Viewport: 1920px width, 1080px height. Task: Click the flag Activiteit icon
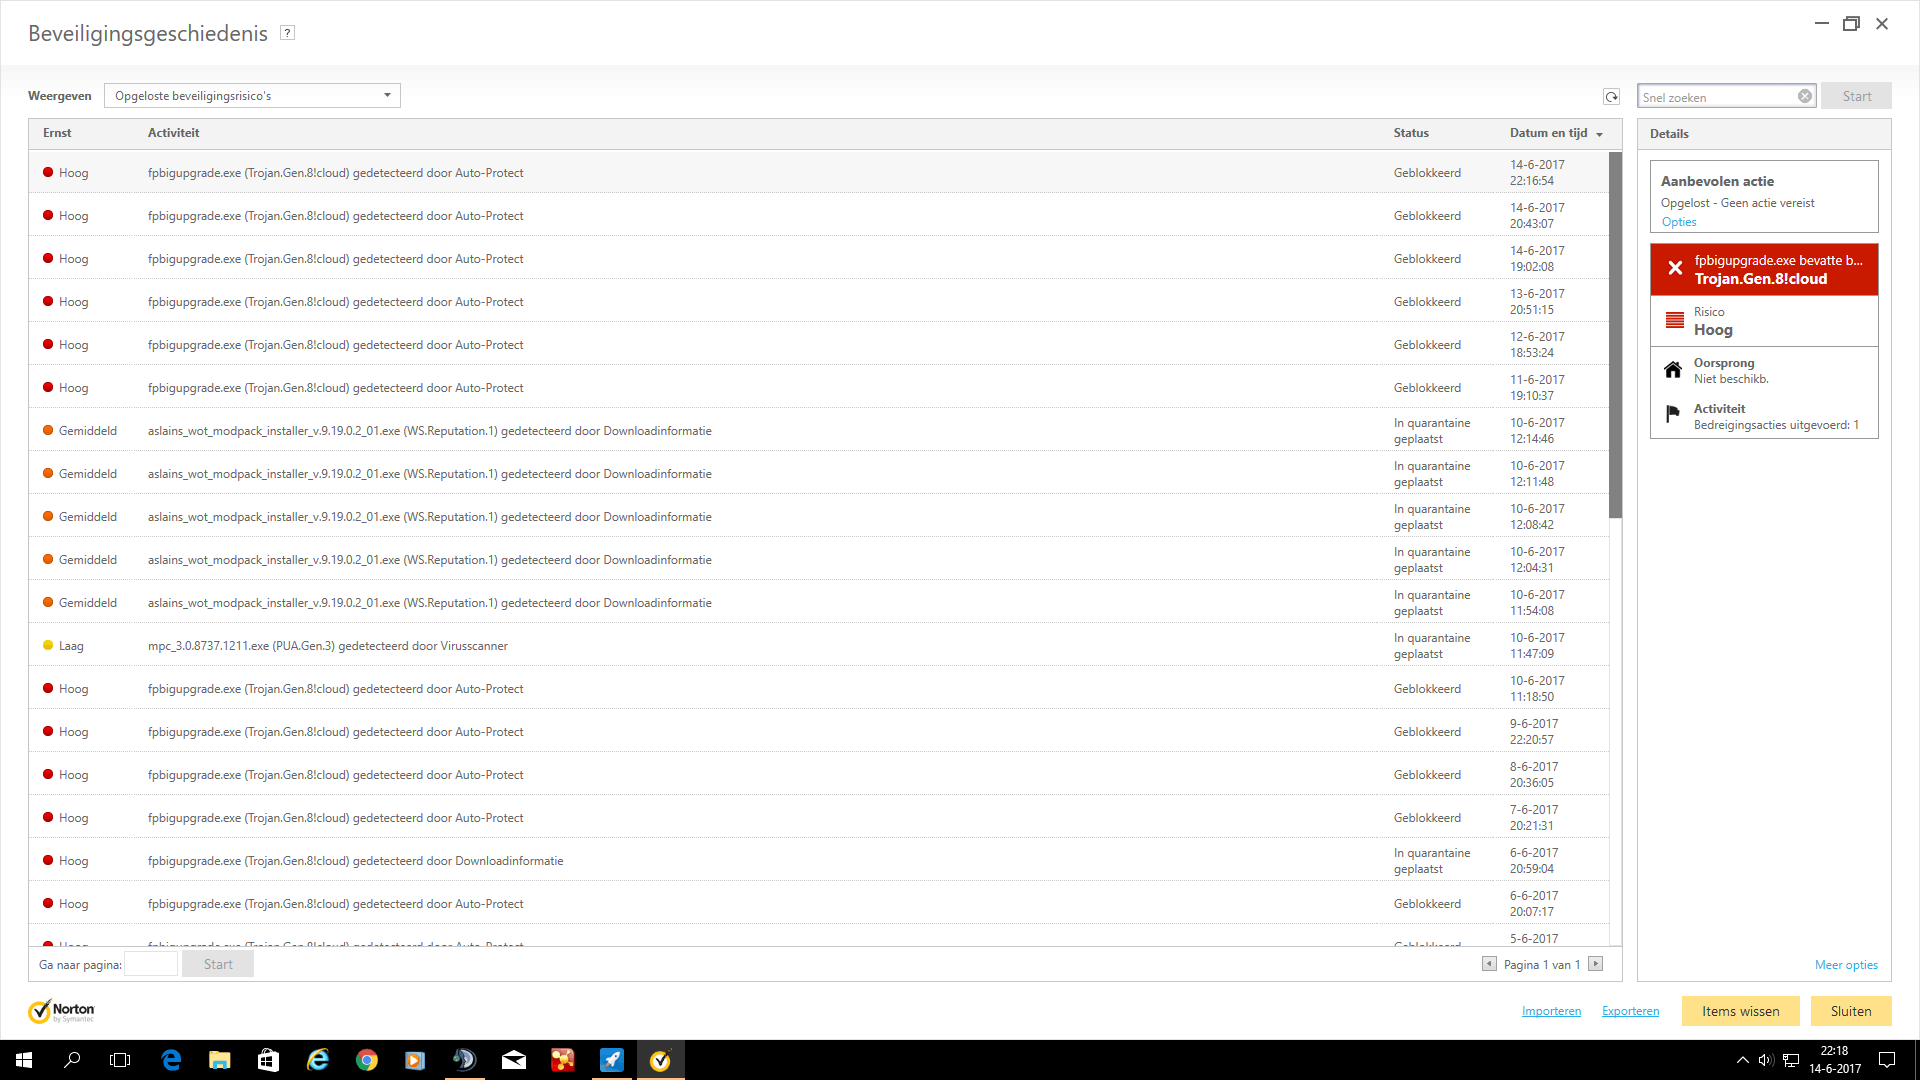point(1673,415)
